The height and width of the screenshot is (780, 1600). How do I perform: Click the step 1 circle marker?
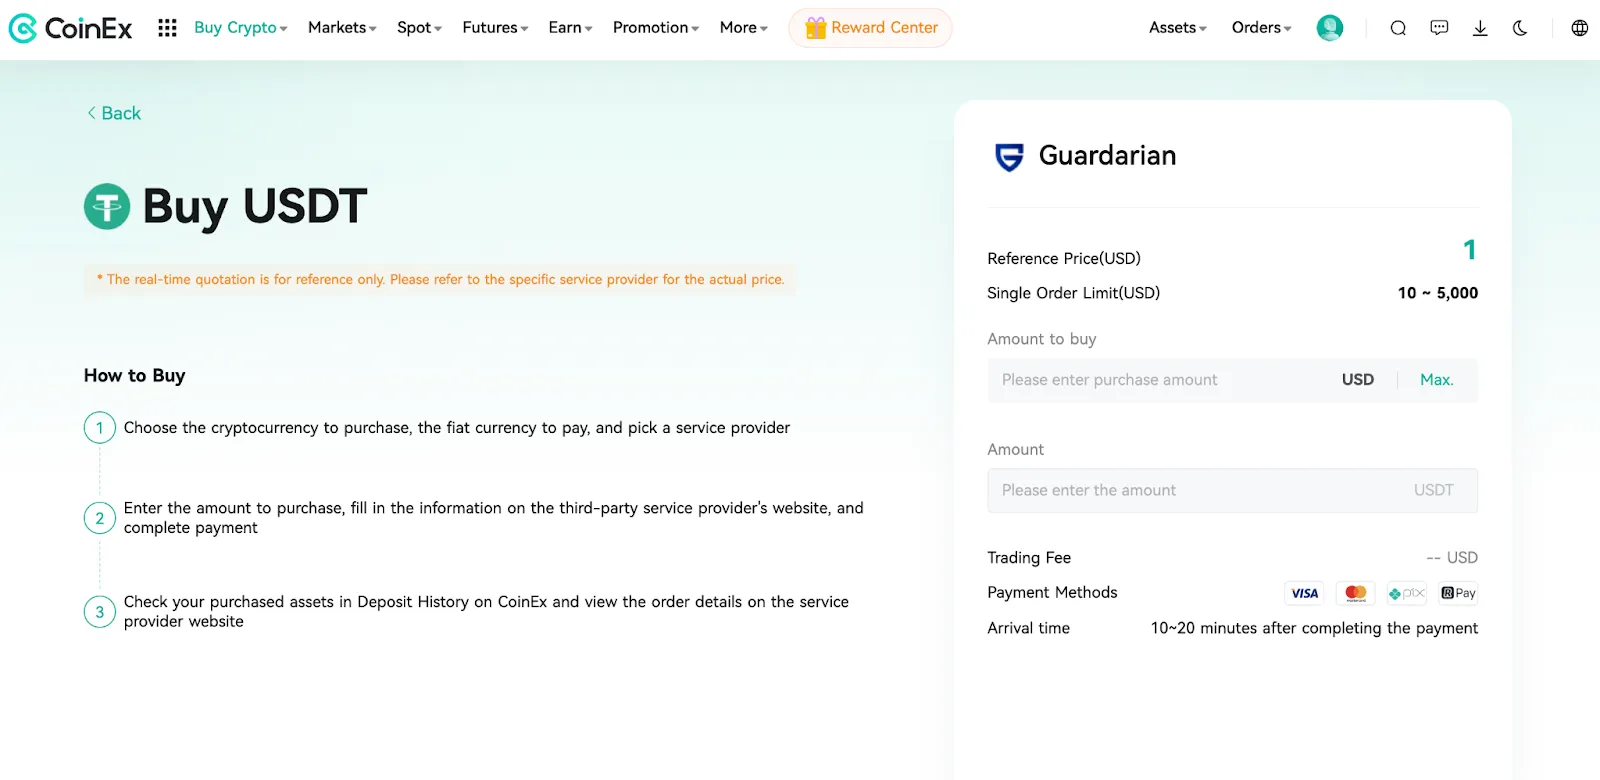(100, 428)
